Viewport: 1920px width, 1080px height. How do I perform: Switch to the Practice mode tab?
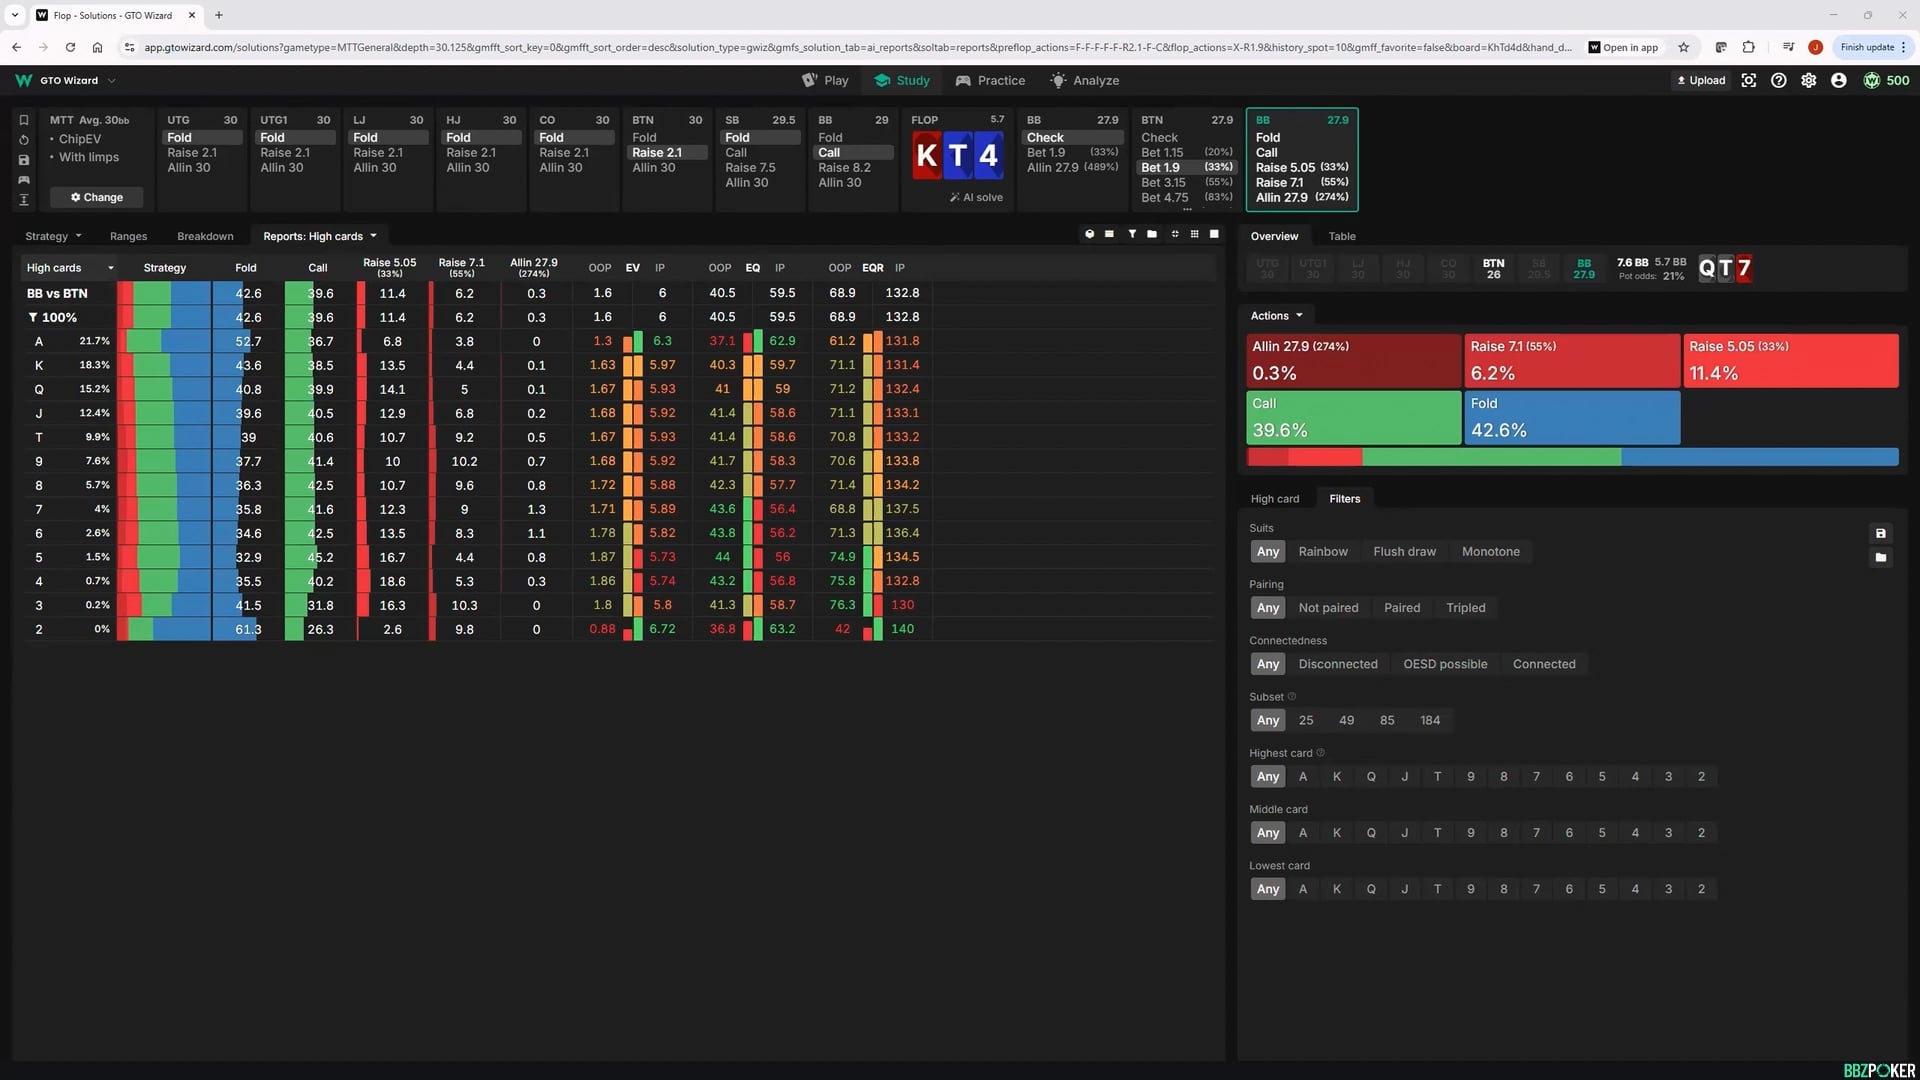990,80
